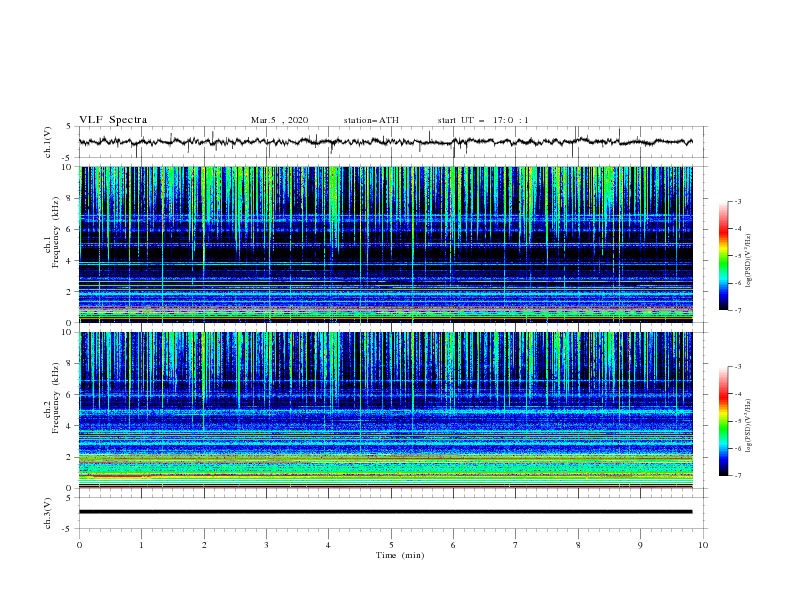Click the 5 minute tick on time axis
The width and height of the screenshot is (792, 612).
pos(391,545)
